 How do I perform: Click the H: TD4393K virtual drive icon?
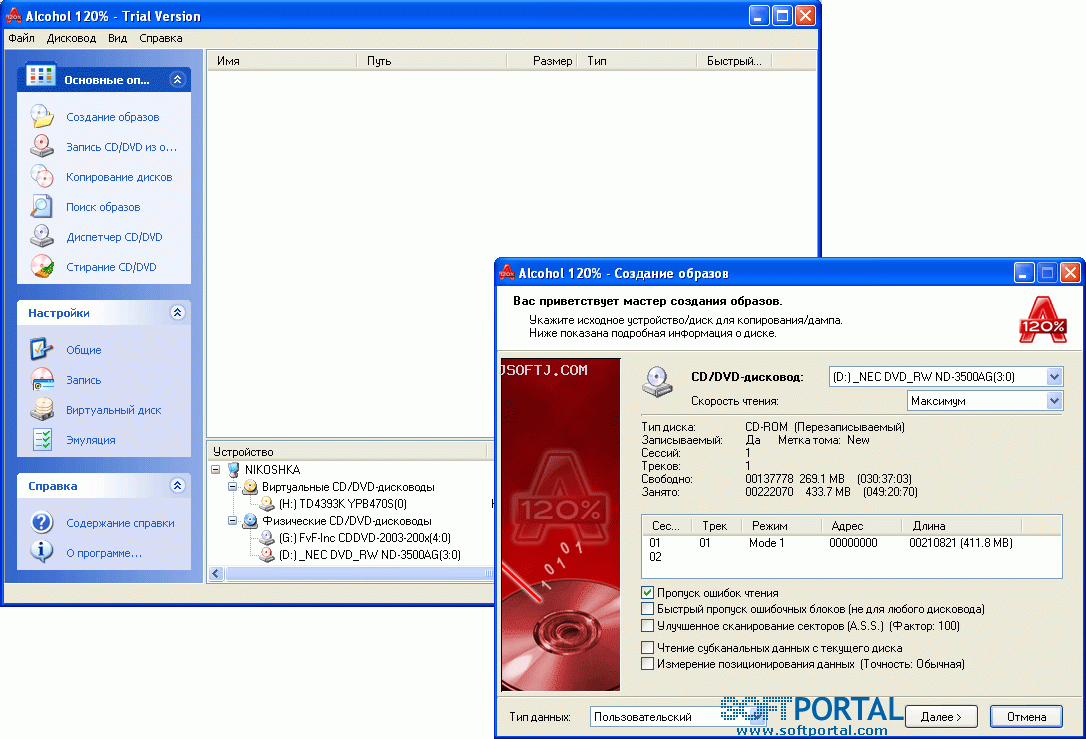tap(267, 504)
